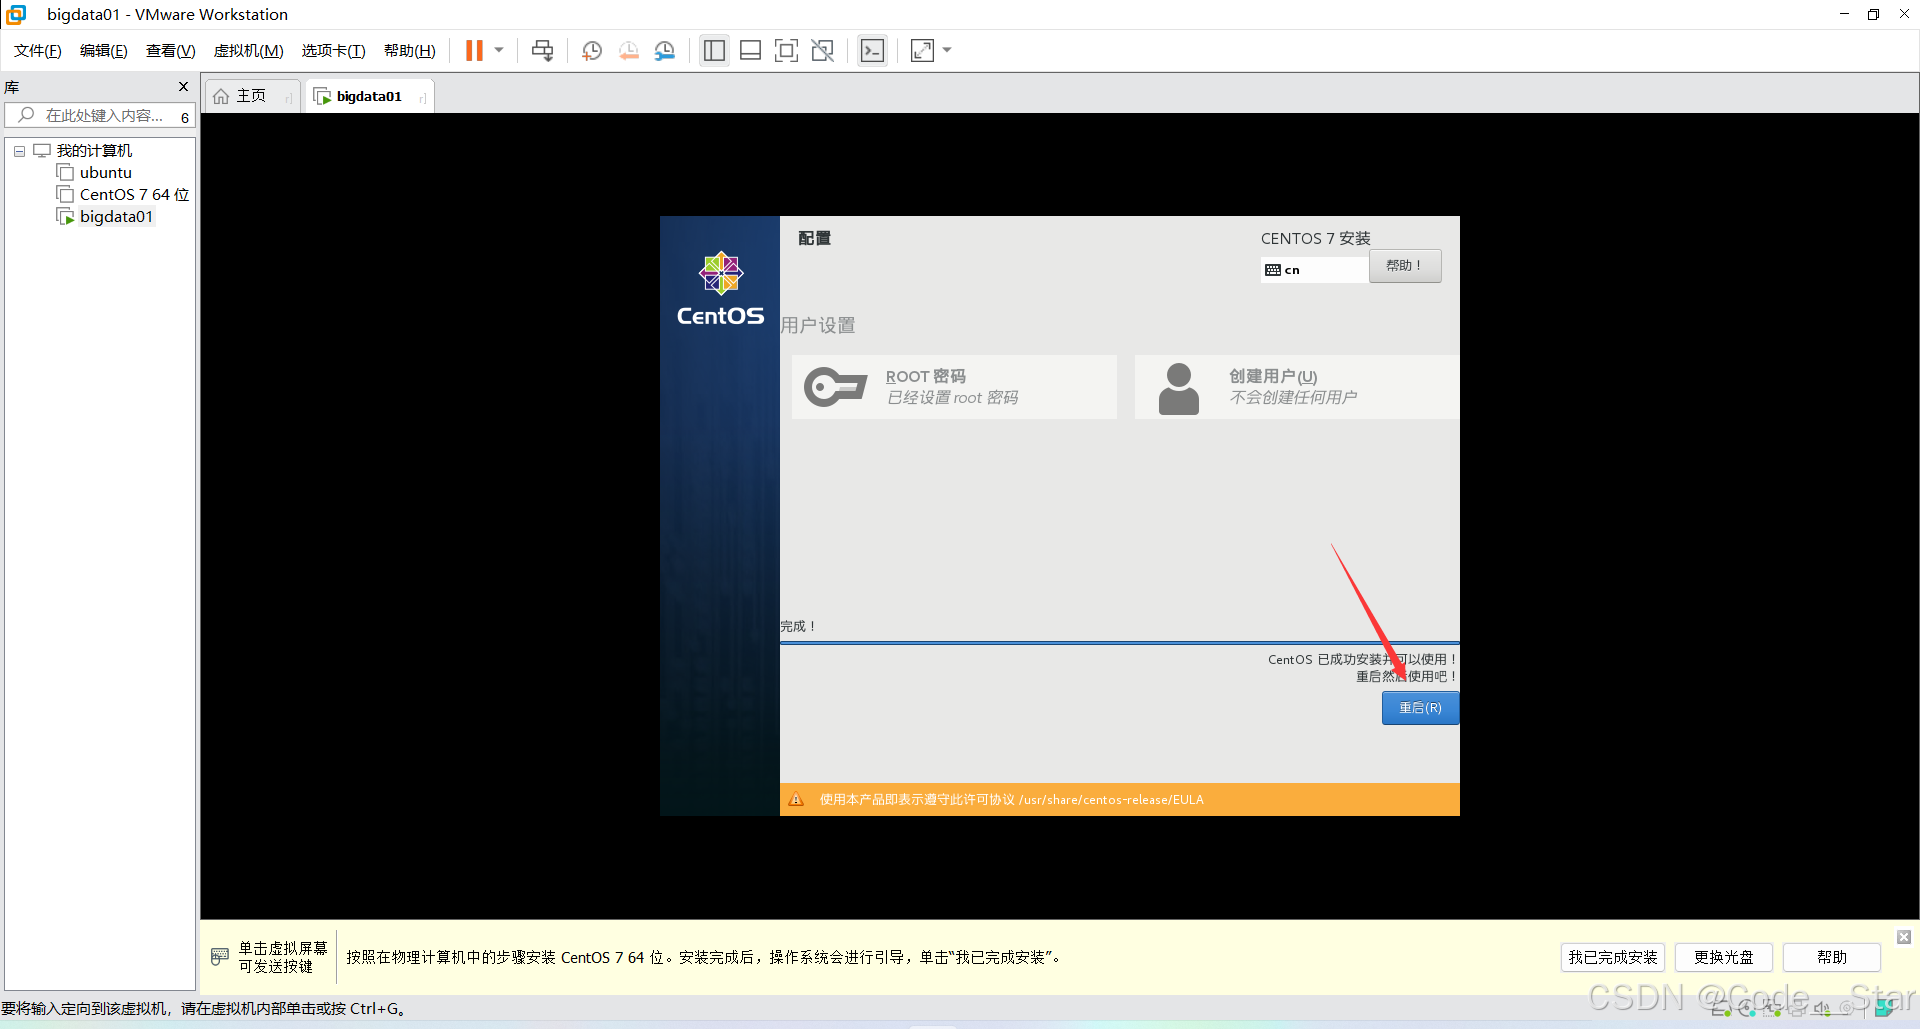This screenshot has width=1920, height=1029.
Task: Open the ROOT 密码 setting
Action: coord(954,387)
